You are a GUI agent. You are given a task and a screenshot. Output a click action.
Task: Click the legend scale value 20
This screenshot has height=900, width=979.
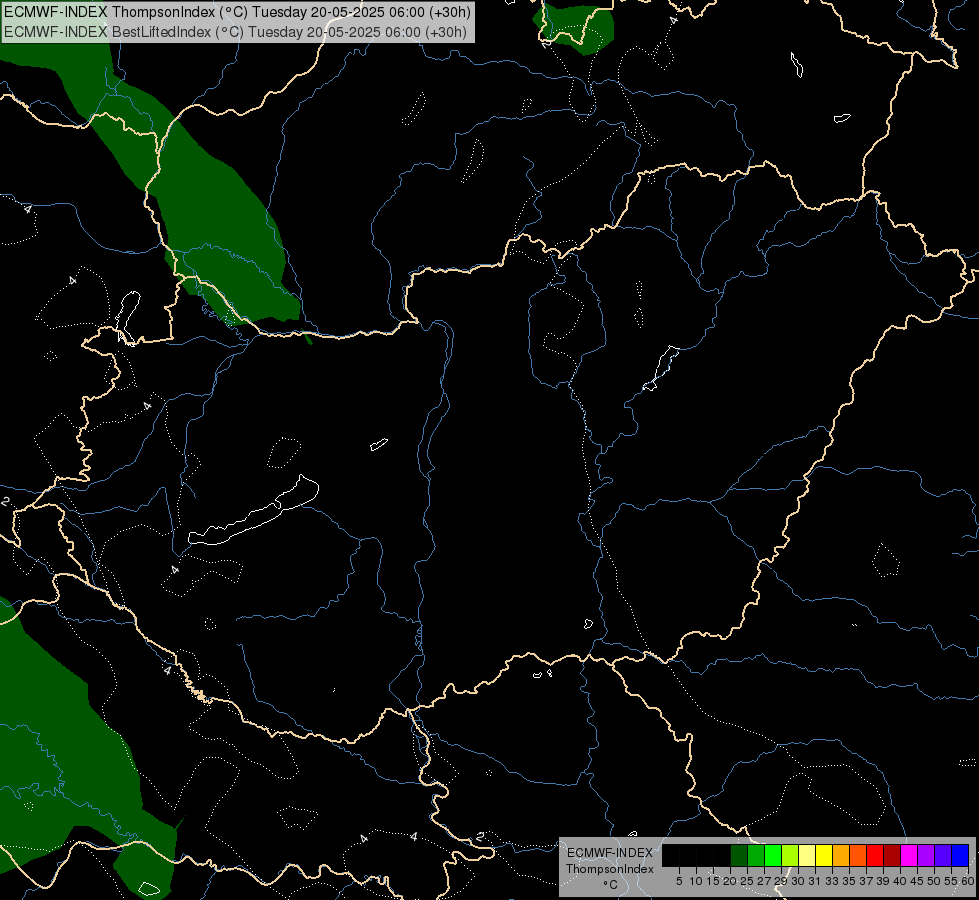(731, 881)
